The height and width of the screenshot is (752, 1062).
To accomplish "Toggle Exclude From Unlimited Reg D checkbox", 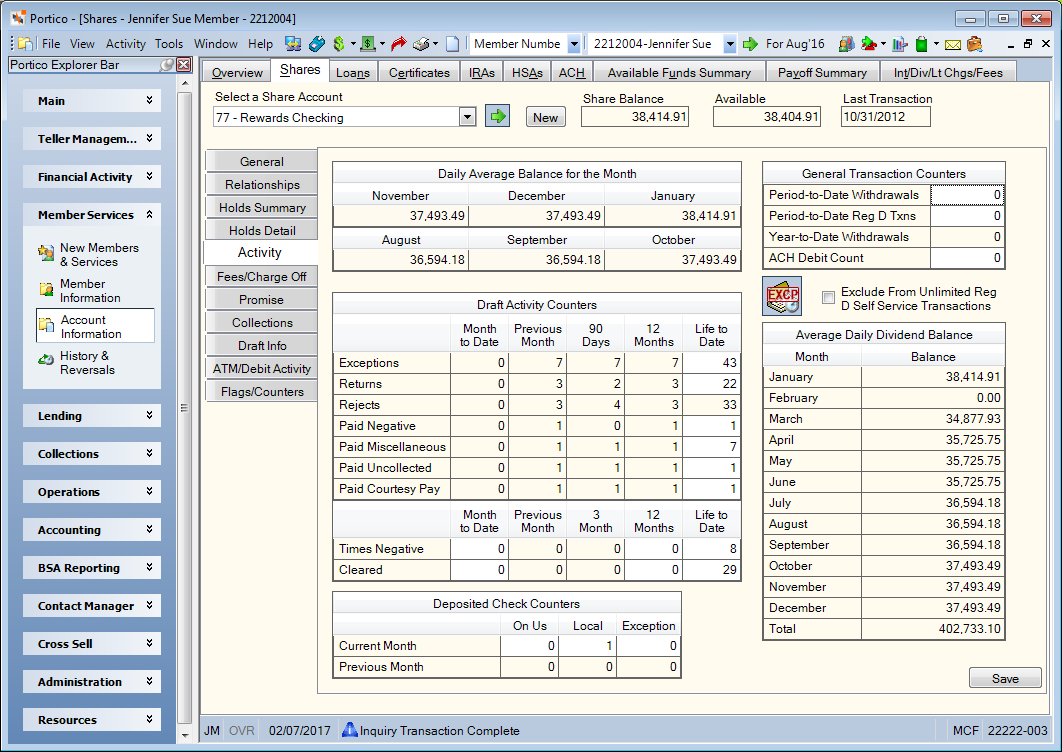I will [828, 297].
